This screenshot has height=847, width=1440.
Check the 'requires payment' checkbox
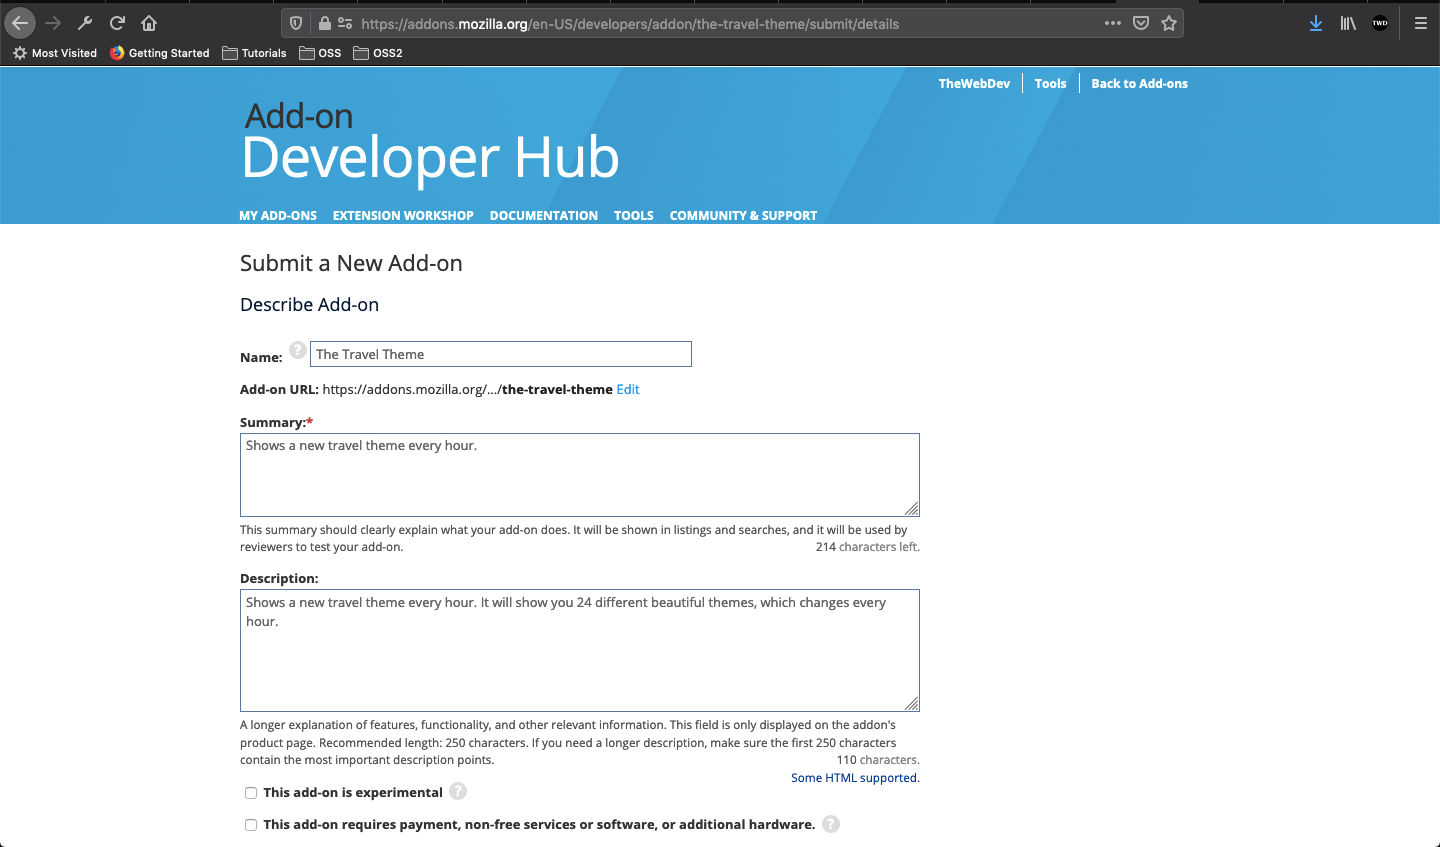point(251,825)
